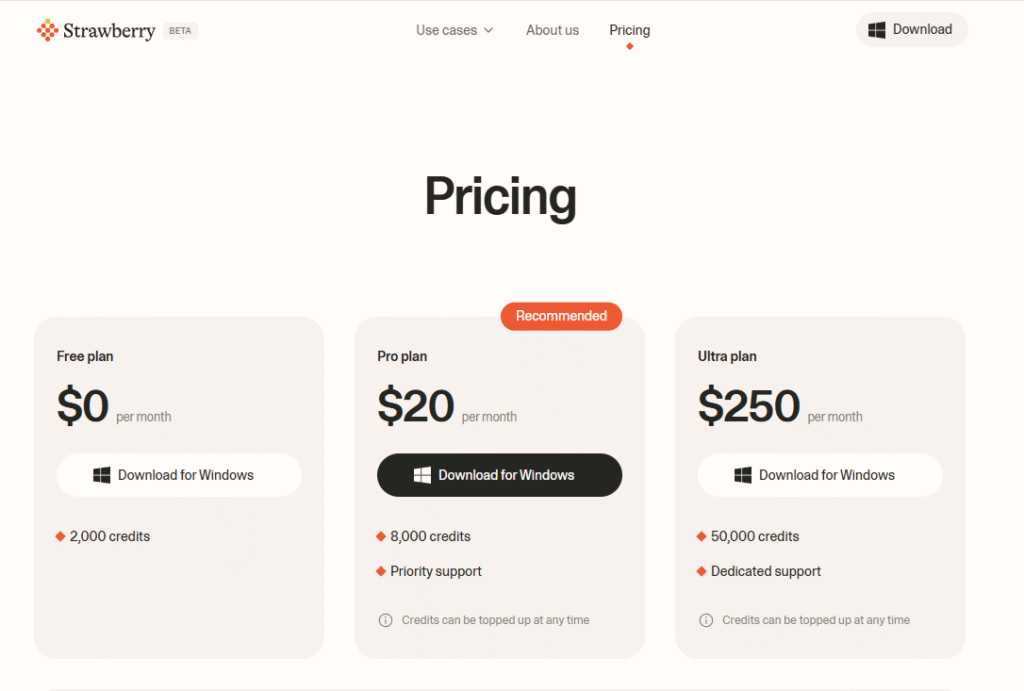1024x691 pixels.
Task: Click Windows icon in Free plan download button
Action: pyautogui.click(x=102, y=475)
